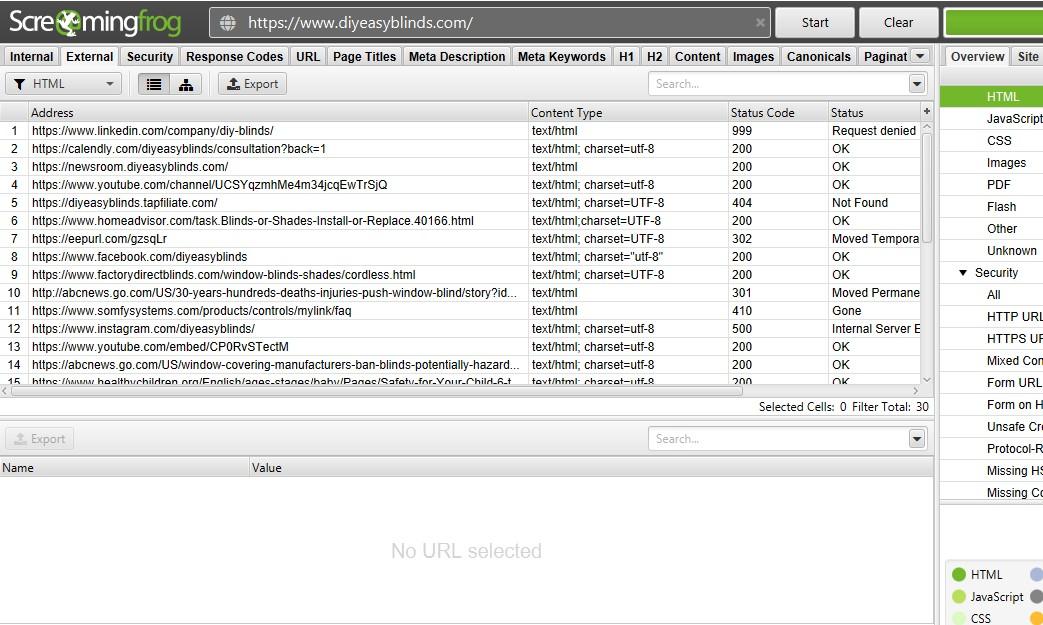Switch to the Internal tab

coord(30,56)
